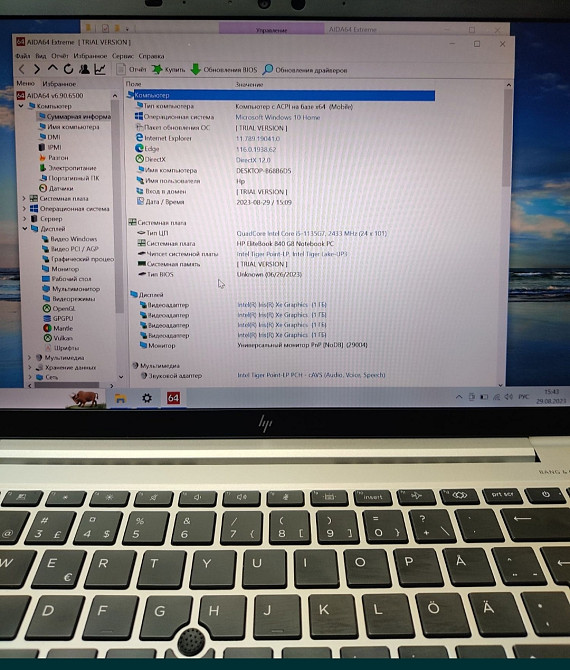
Task: Select DMI in the tree
Action: point(50,137)
